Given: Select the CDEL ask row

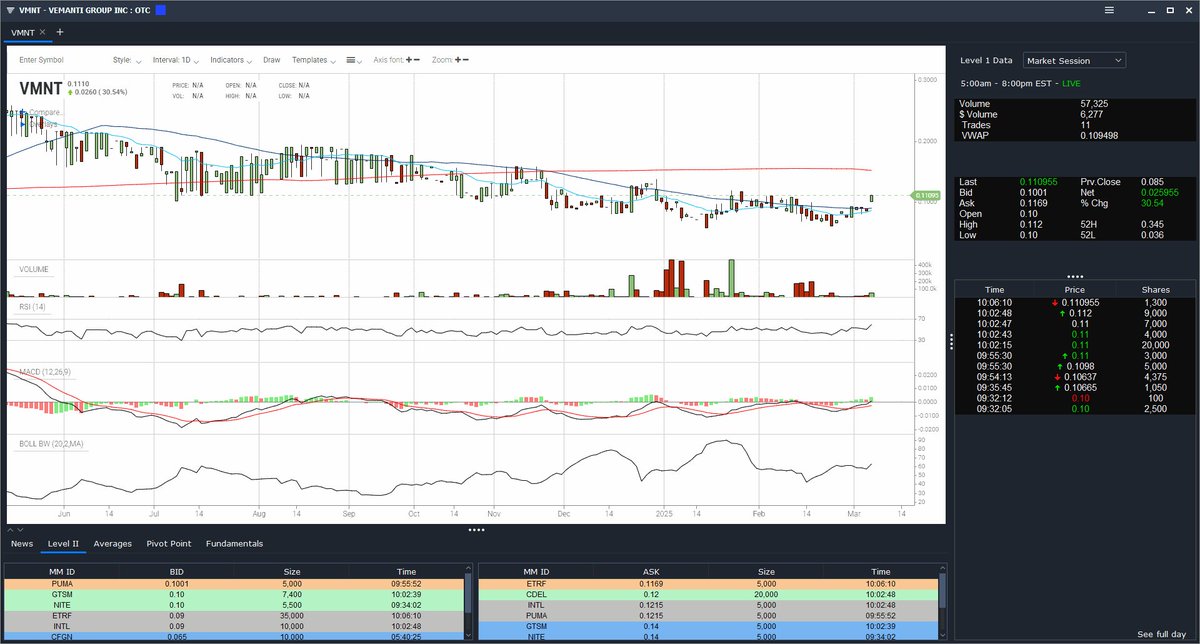Looking at the screenshot, I should pos(708,594).
